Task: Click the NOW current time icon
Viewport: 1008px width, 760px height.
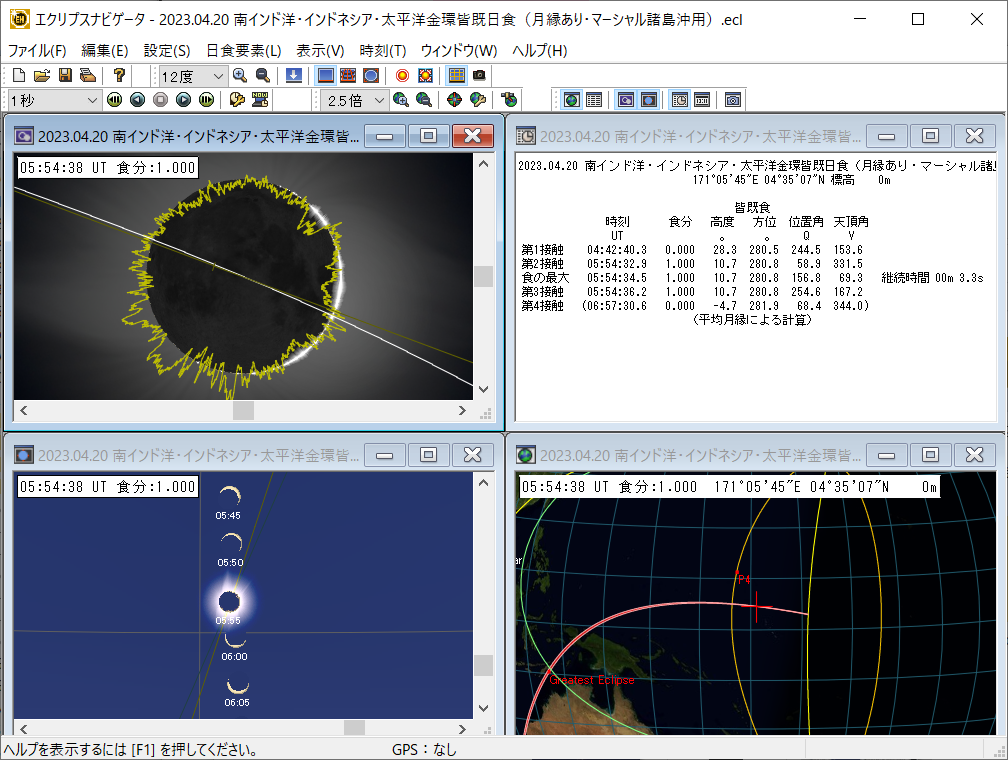Action: pyautogui.click(x=260, y=99)
